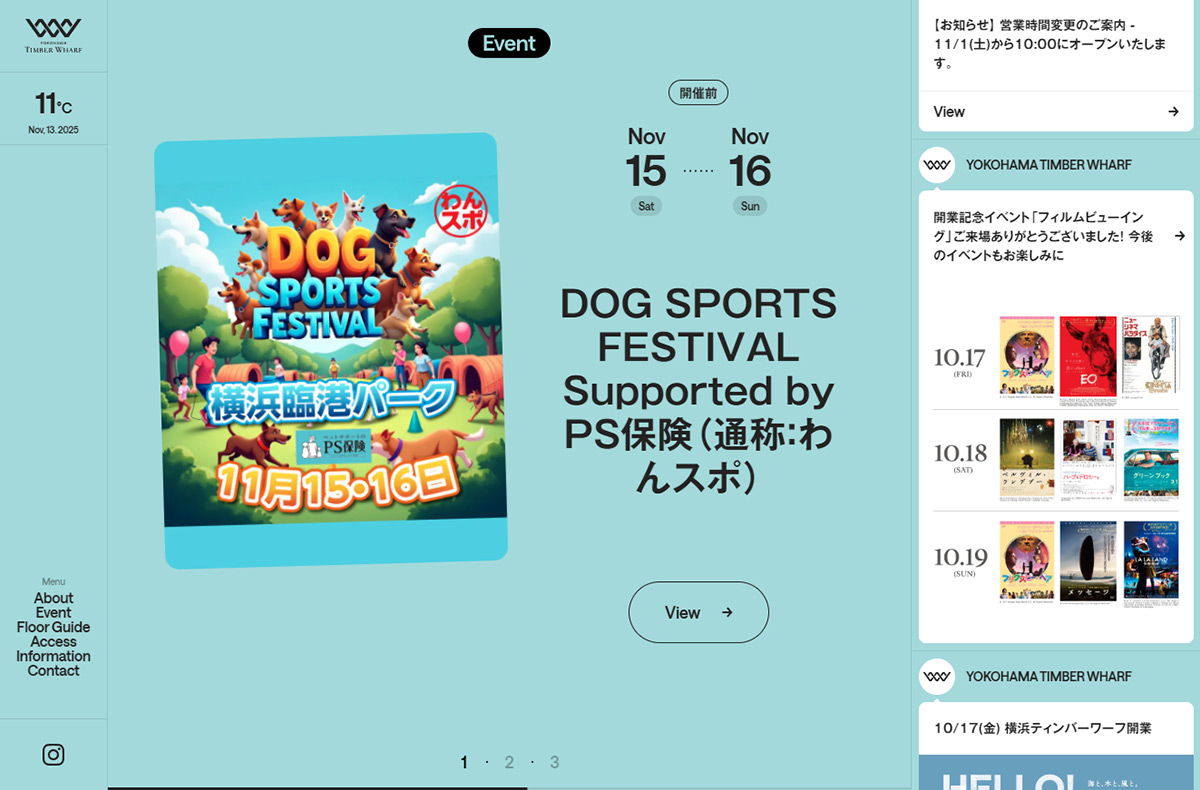Click the Dog Sports Festival poster image

point(331,351)
